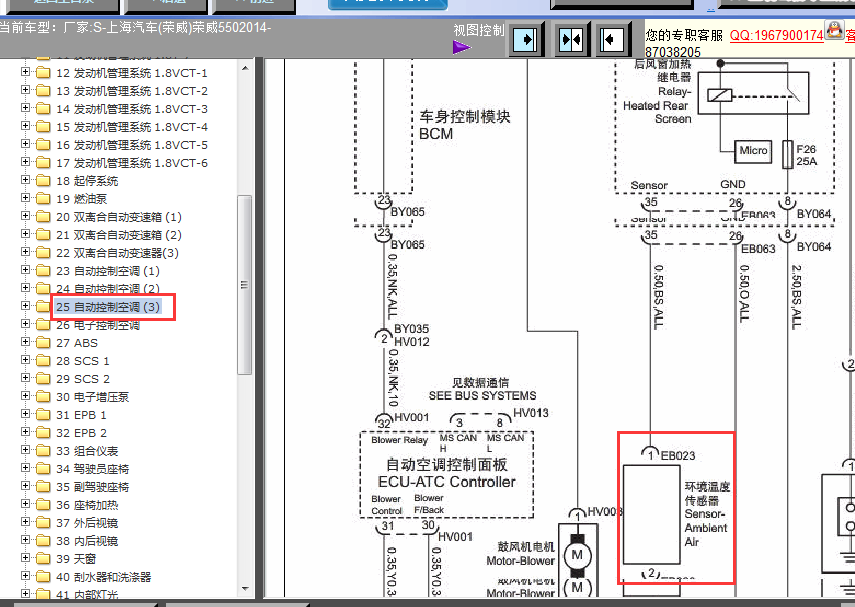Click the center-split view control button
This screenshot has height=607, width=855.
pos(570,40)
